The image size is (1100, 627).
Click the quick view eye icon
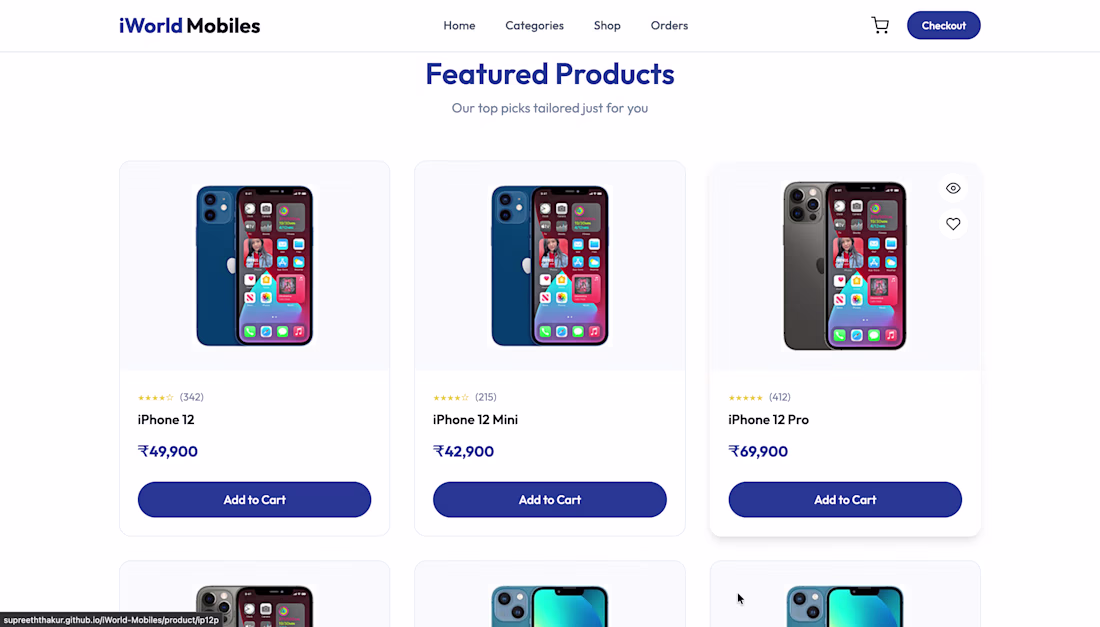953,188
